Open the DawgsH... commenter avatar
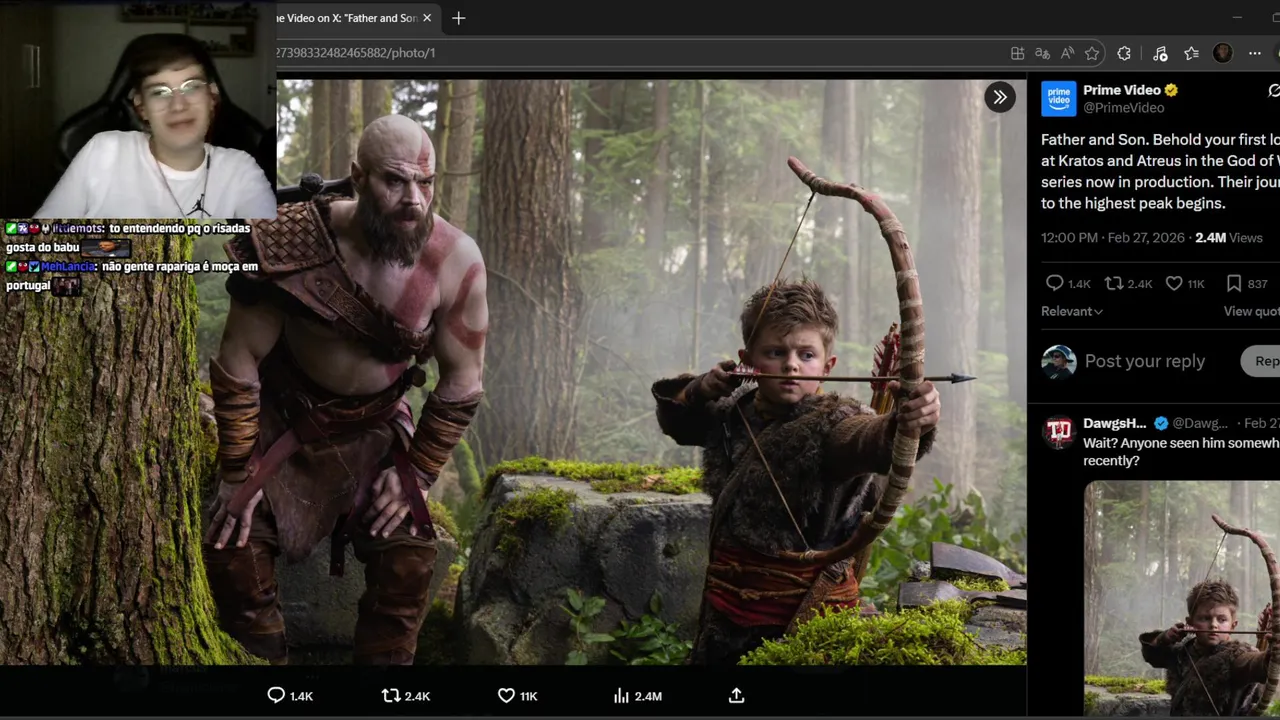 pyautogui.click(x=1058, y=432)
